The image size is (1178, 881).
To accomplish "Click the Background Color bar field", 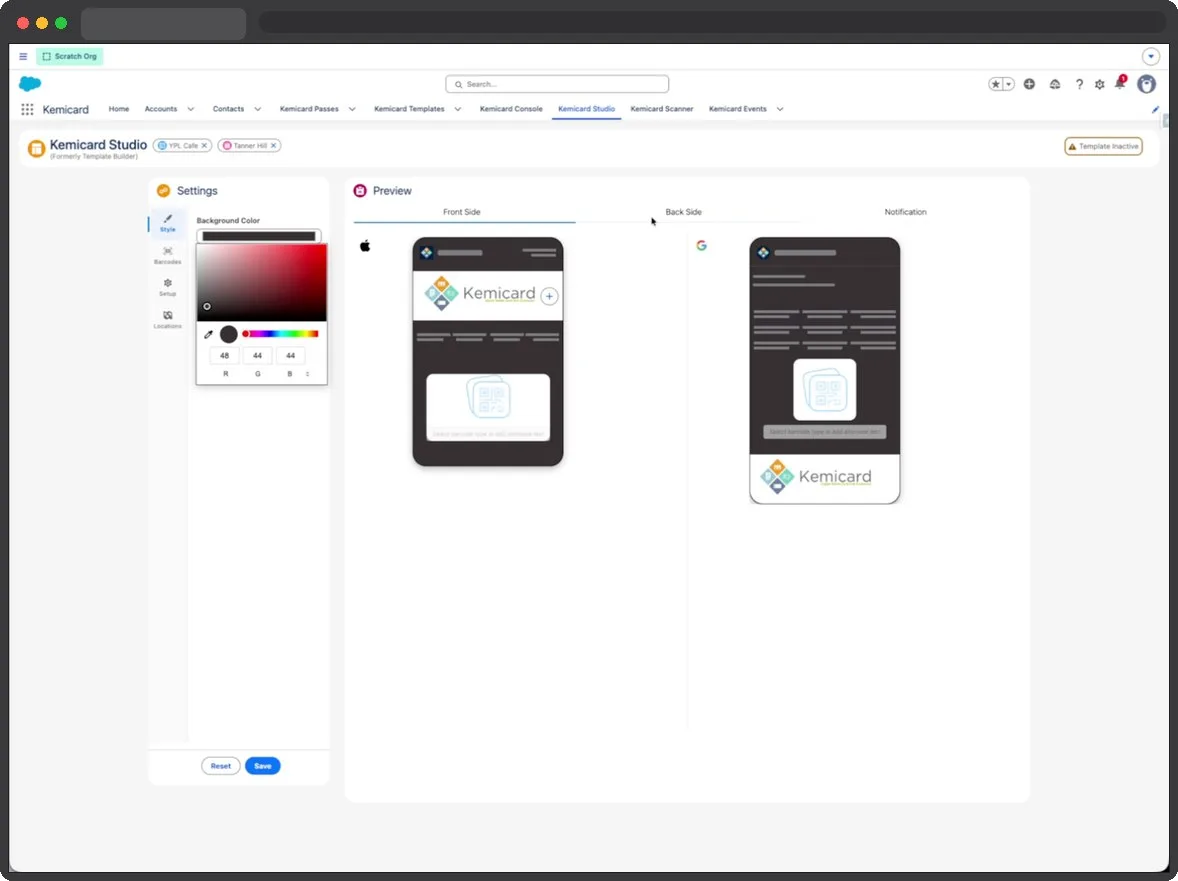I will (x=259, y=236).
